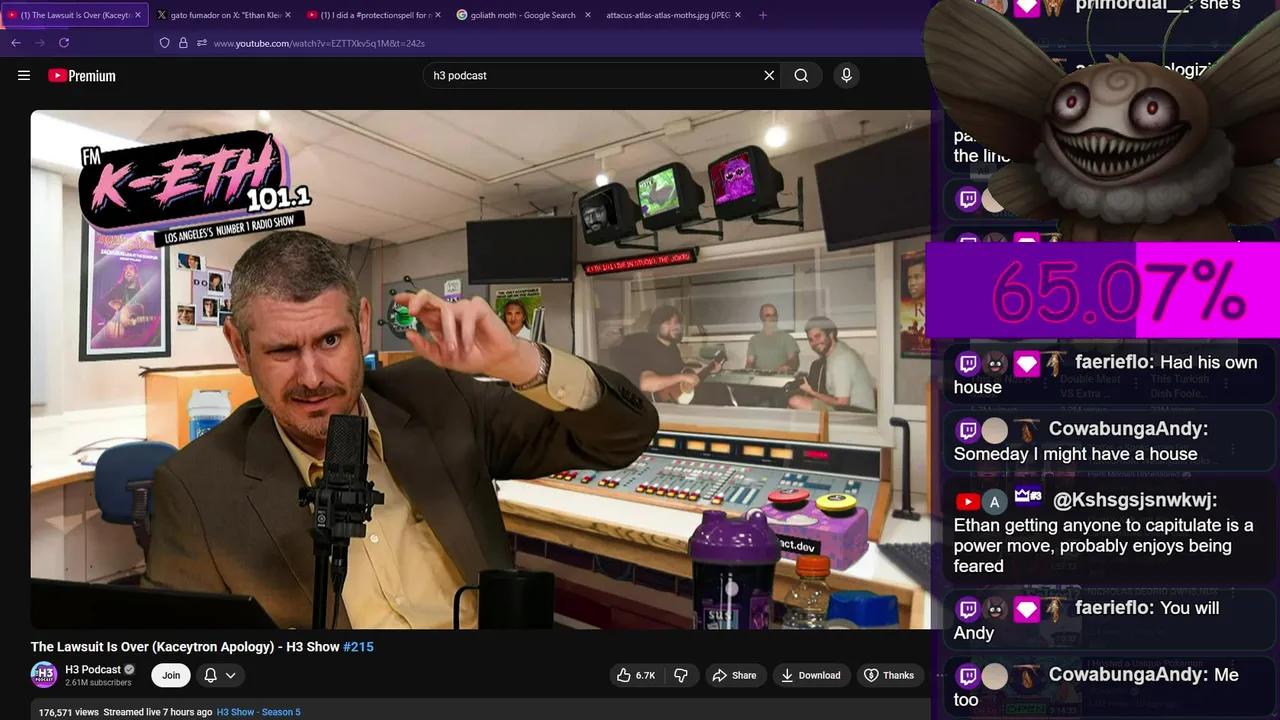Clear the search box with the X
Viewport: 1280px width, 720px height.
tap(769, 75)
